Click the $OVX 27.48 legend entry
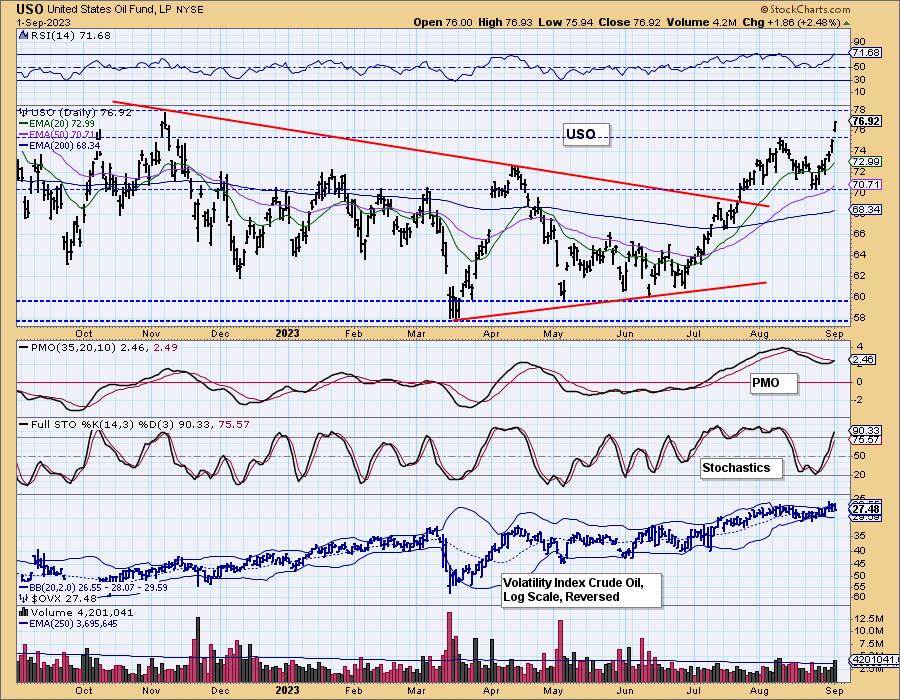 (59, 598)
